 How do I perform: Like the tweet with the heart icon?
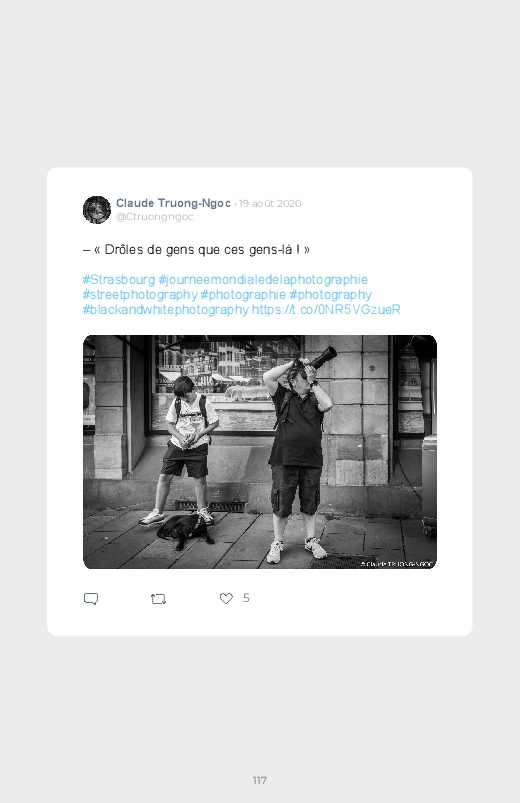tap(226, 598)
